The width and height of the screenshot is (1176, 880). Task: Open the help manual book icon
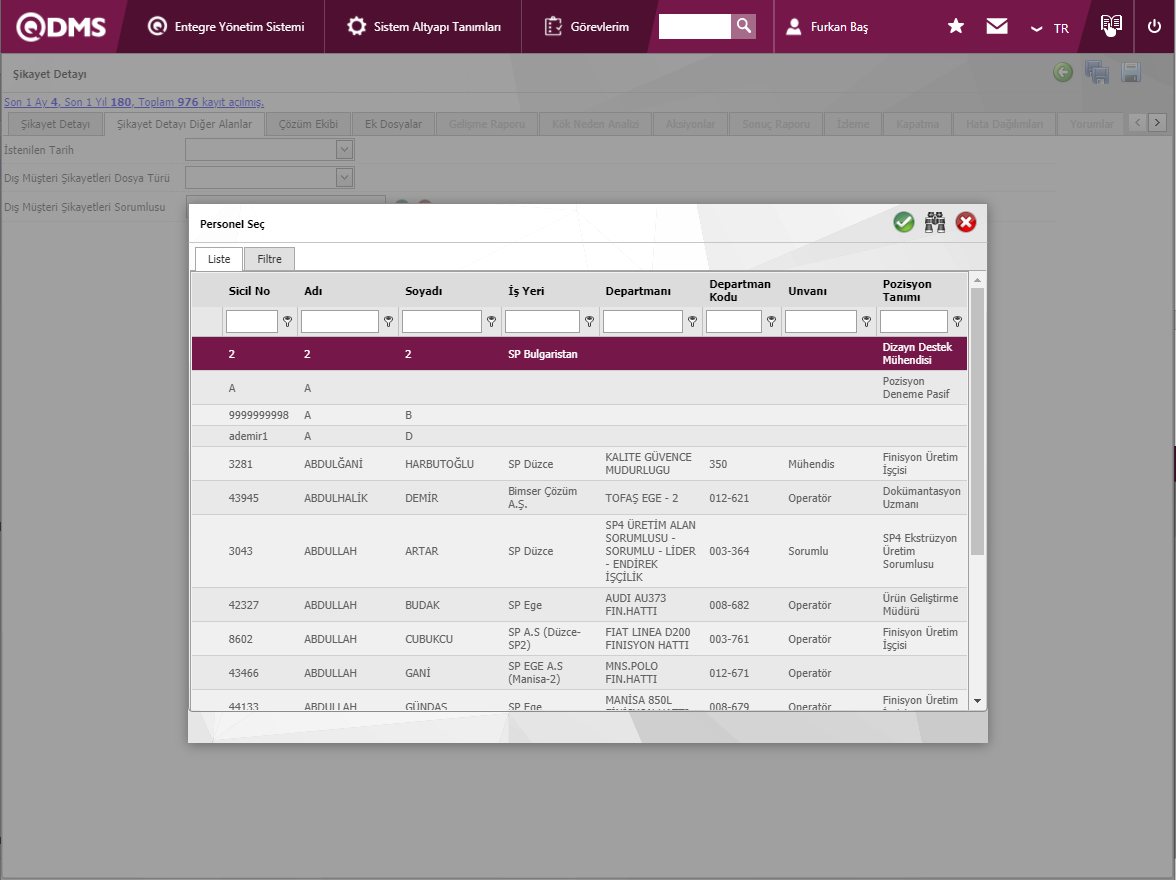(x=1111, y=26)
